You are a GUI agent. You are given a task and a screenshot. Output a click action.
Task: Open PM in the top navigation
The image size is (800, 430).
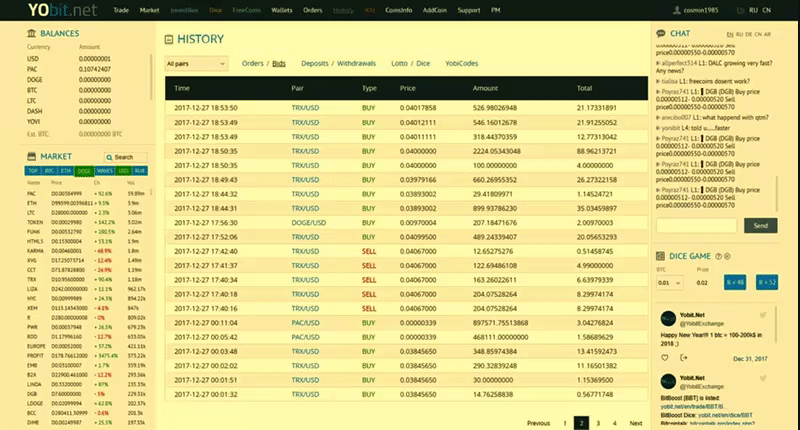coord(495,10)
